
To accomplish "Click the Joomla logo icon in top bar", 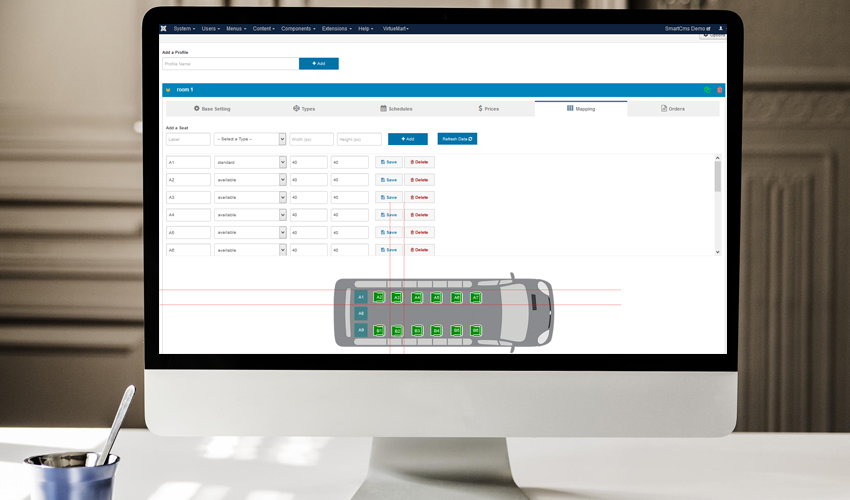I will click(x=163, y=29).
